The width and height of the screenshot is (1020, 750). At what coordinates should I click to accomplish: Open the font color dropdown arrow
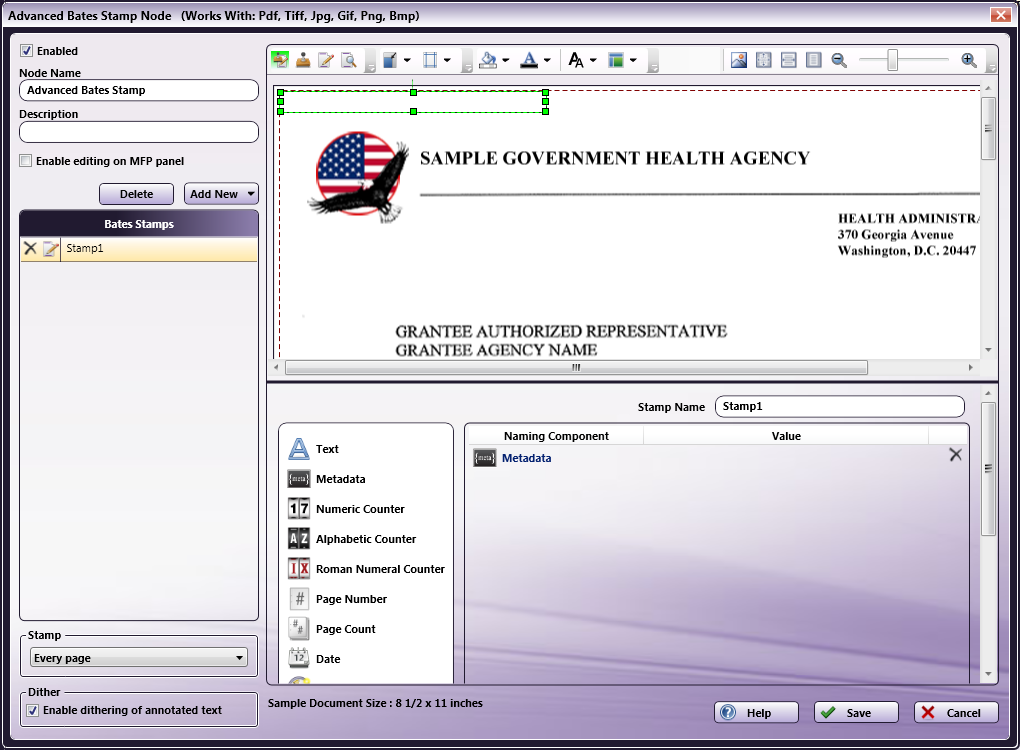coord(547,60)
